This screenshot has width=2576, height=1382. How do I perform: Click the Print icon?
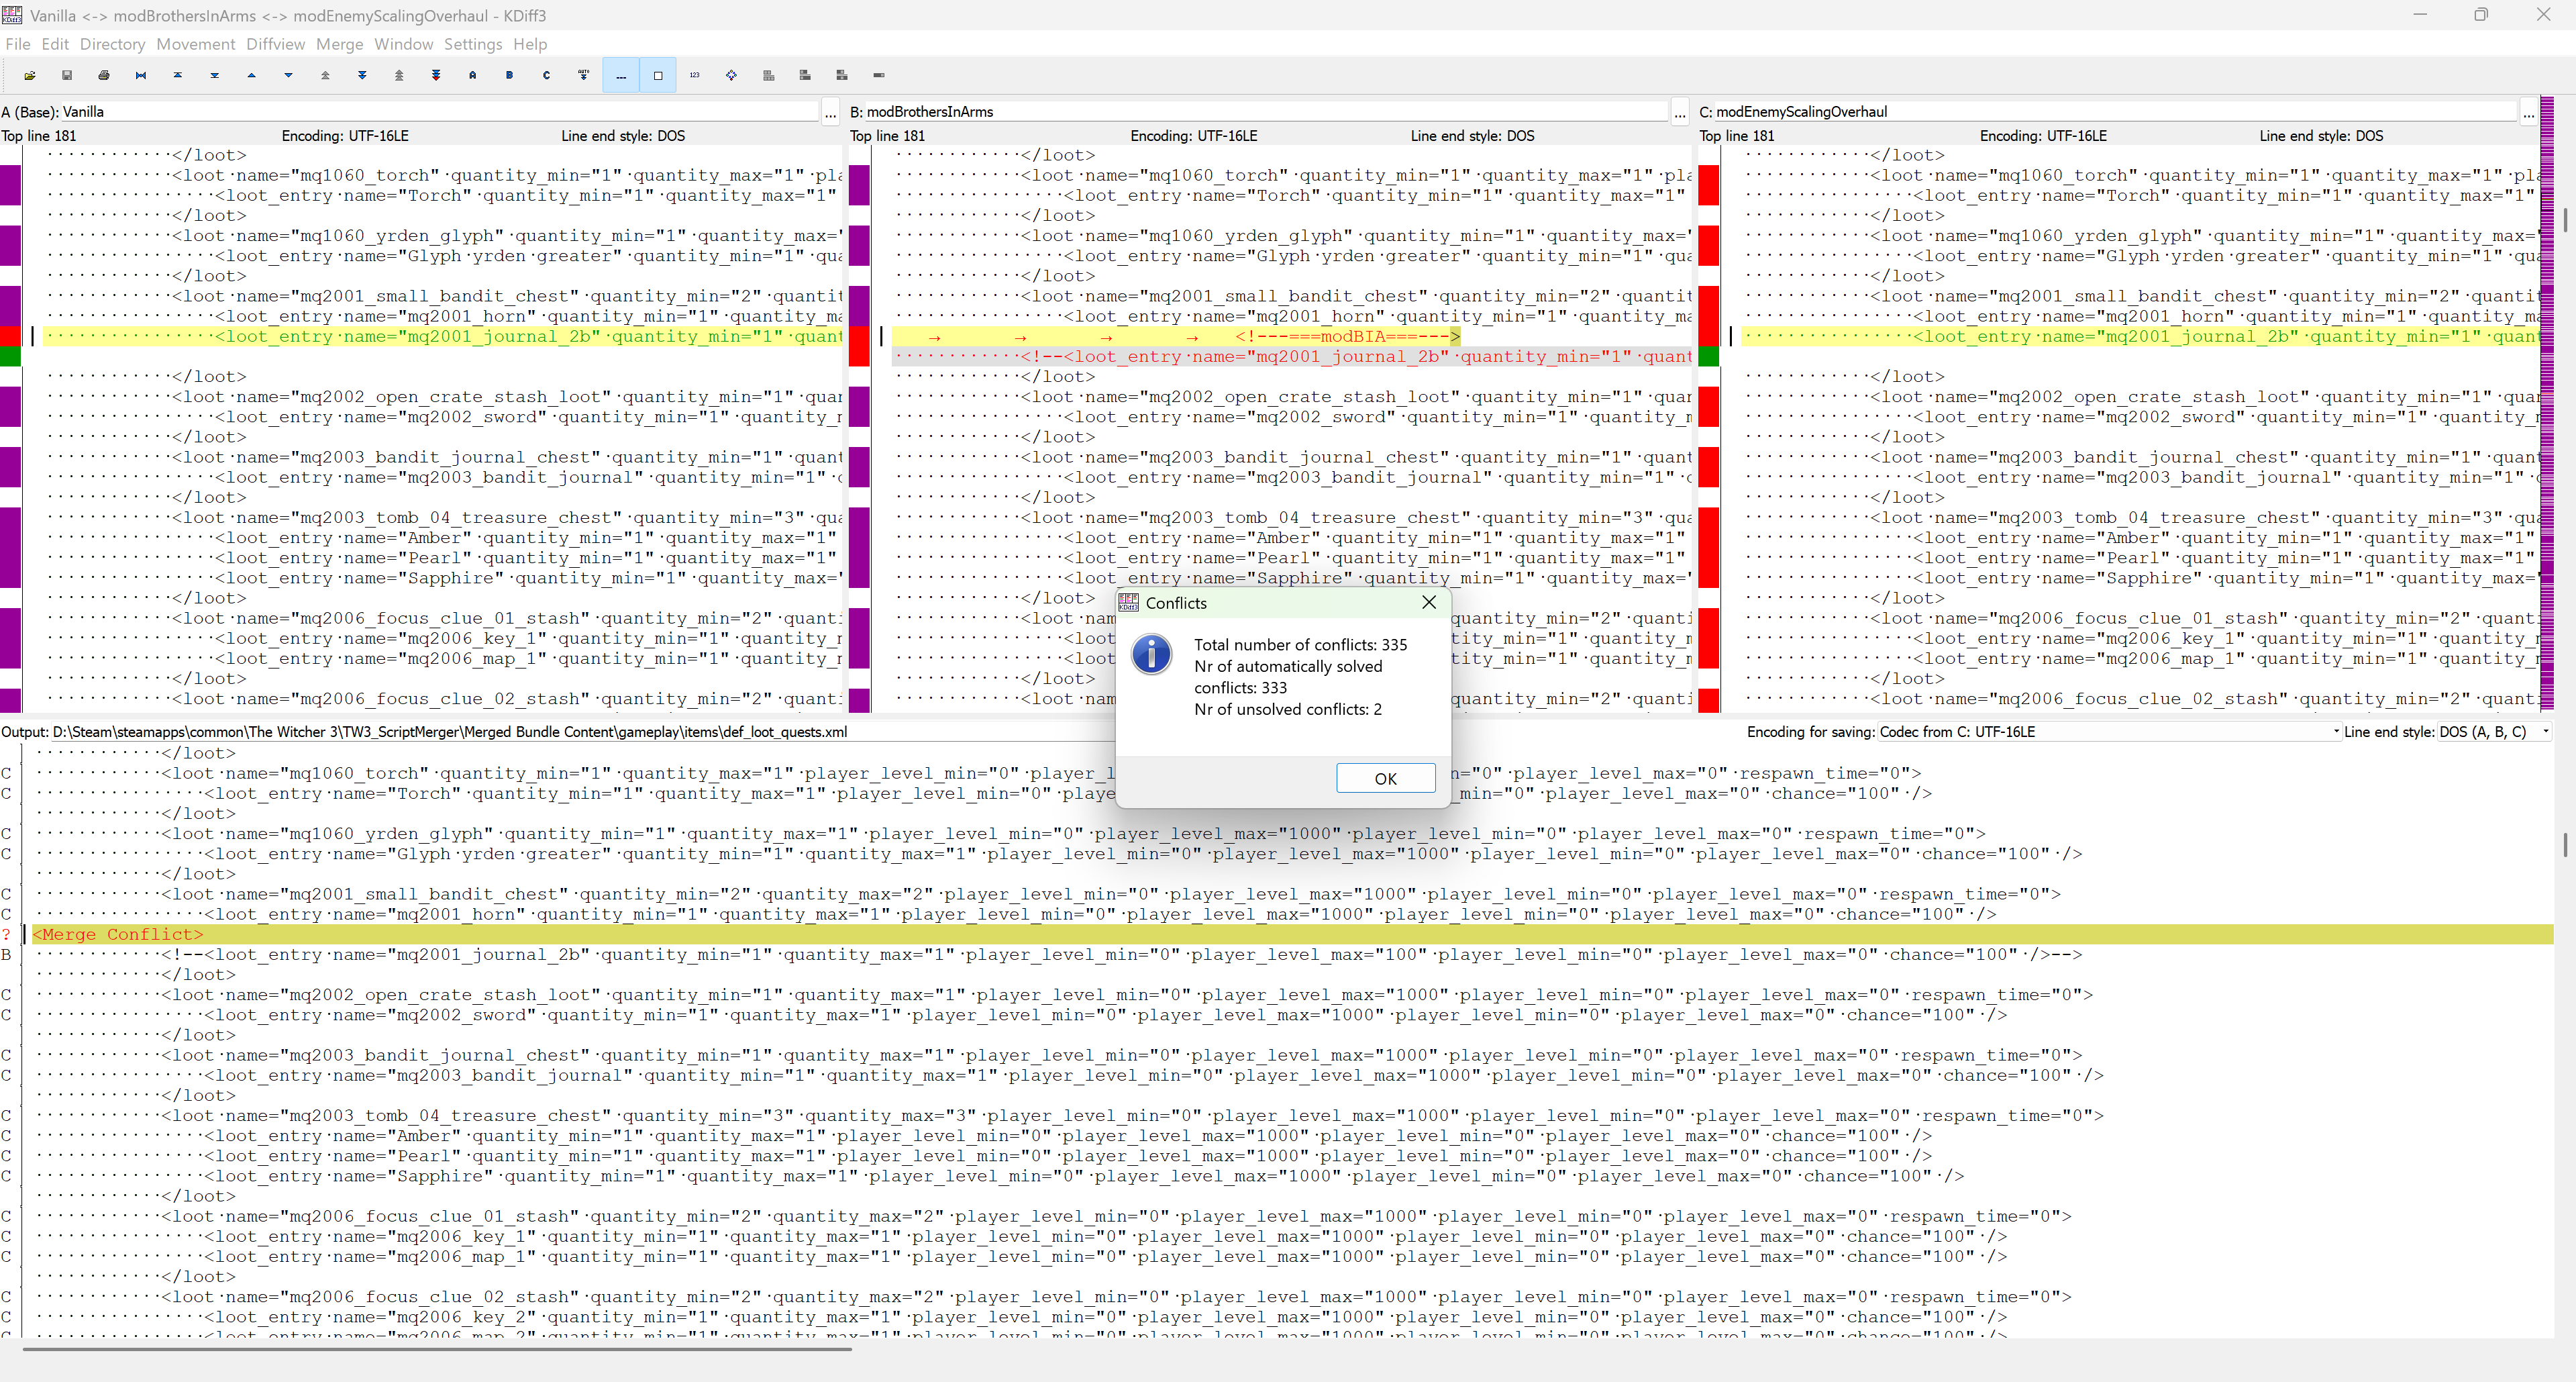(104, 75)
